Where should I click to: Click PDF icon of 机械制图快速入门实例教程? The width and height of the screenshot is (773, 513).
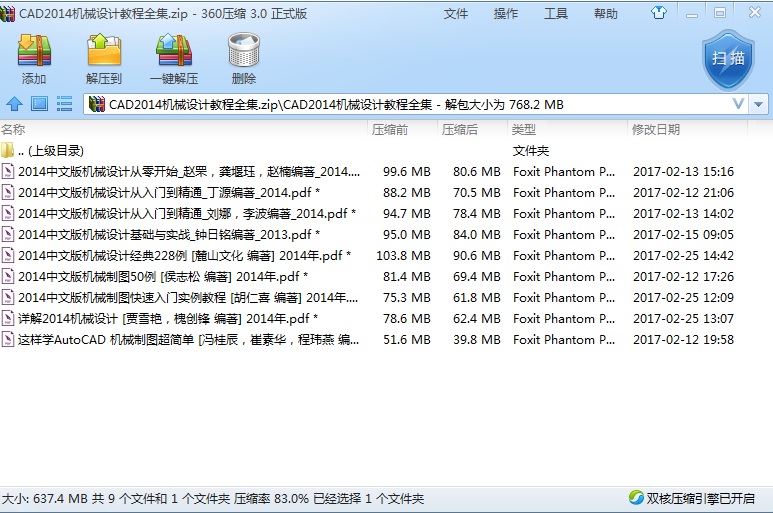tap(7, 298)
